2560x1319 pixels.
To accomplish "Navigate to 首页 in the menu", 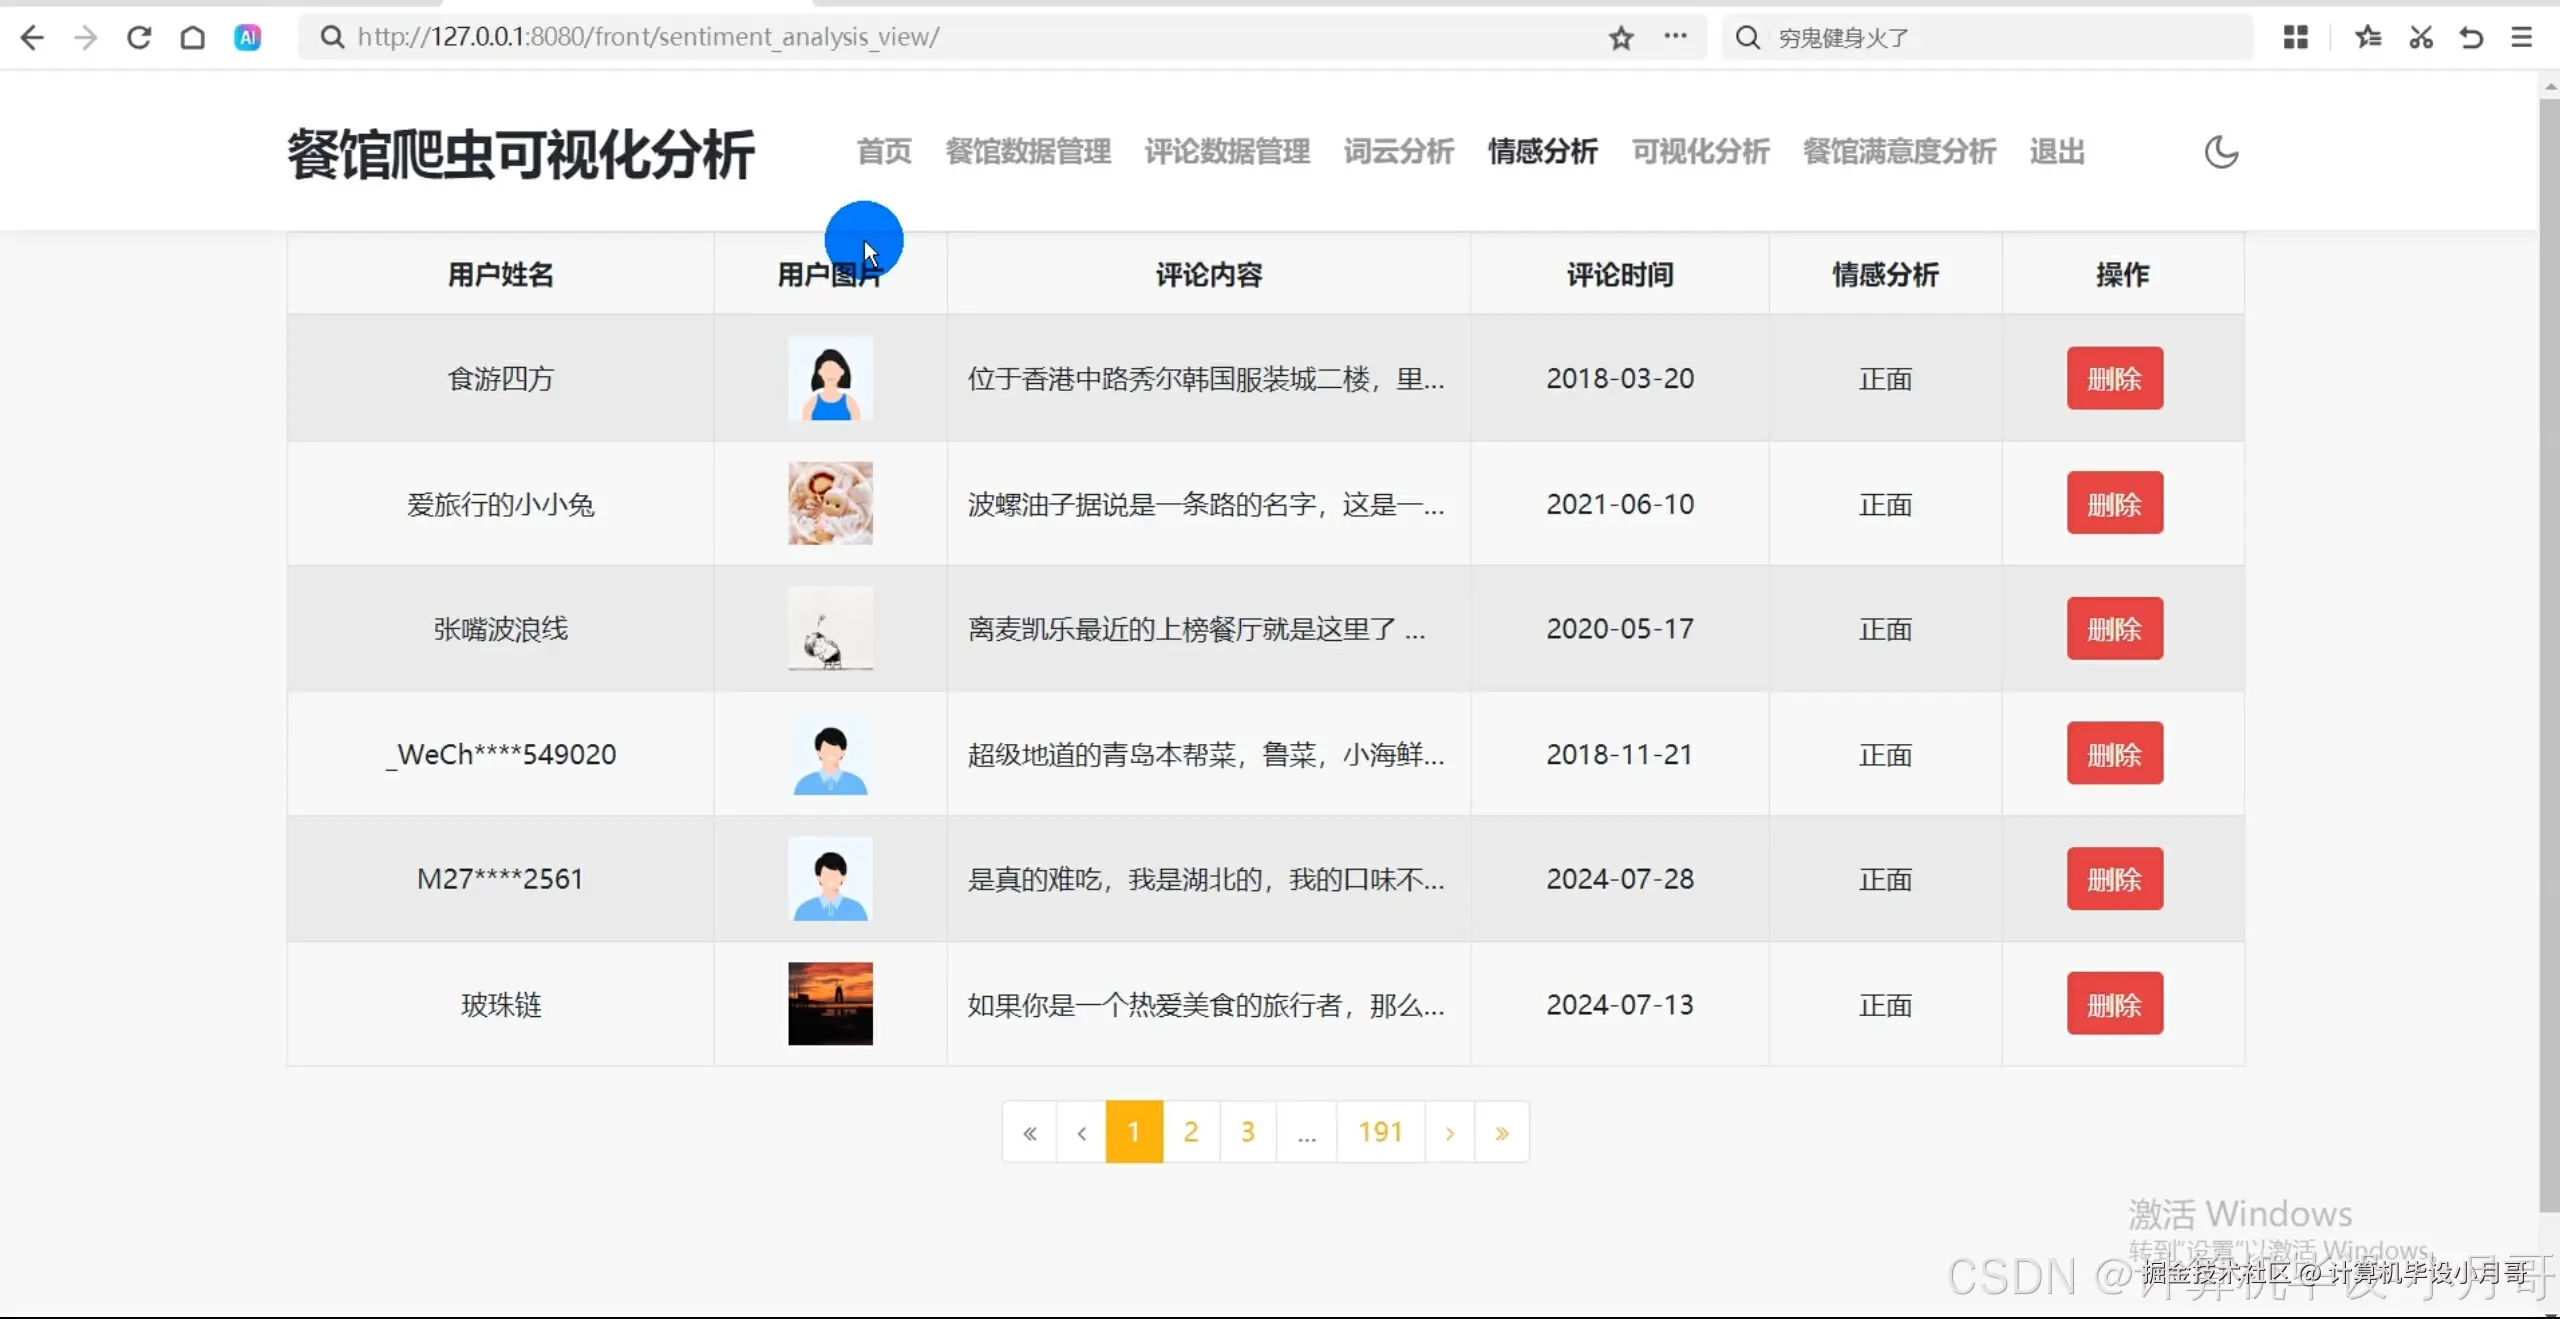I will point(883,152).
